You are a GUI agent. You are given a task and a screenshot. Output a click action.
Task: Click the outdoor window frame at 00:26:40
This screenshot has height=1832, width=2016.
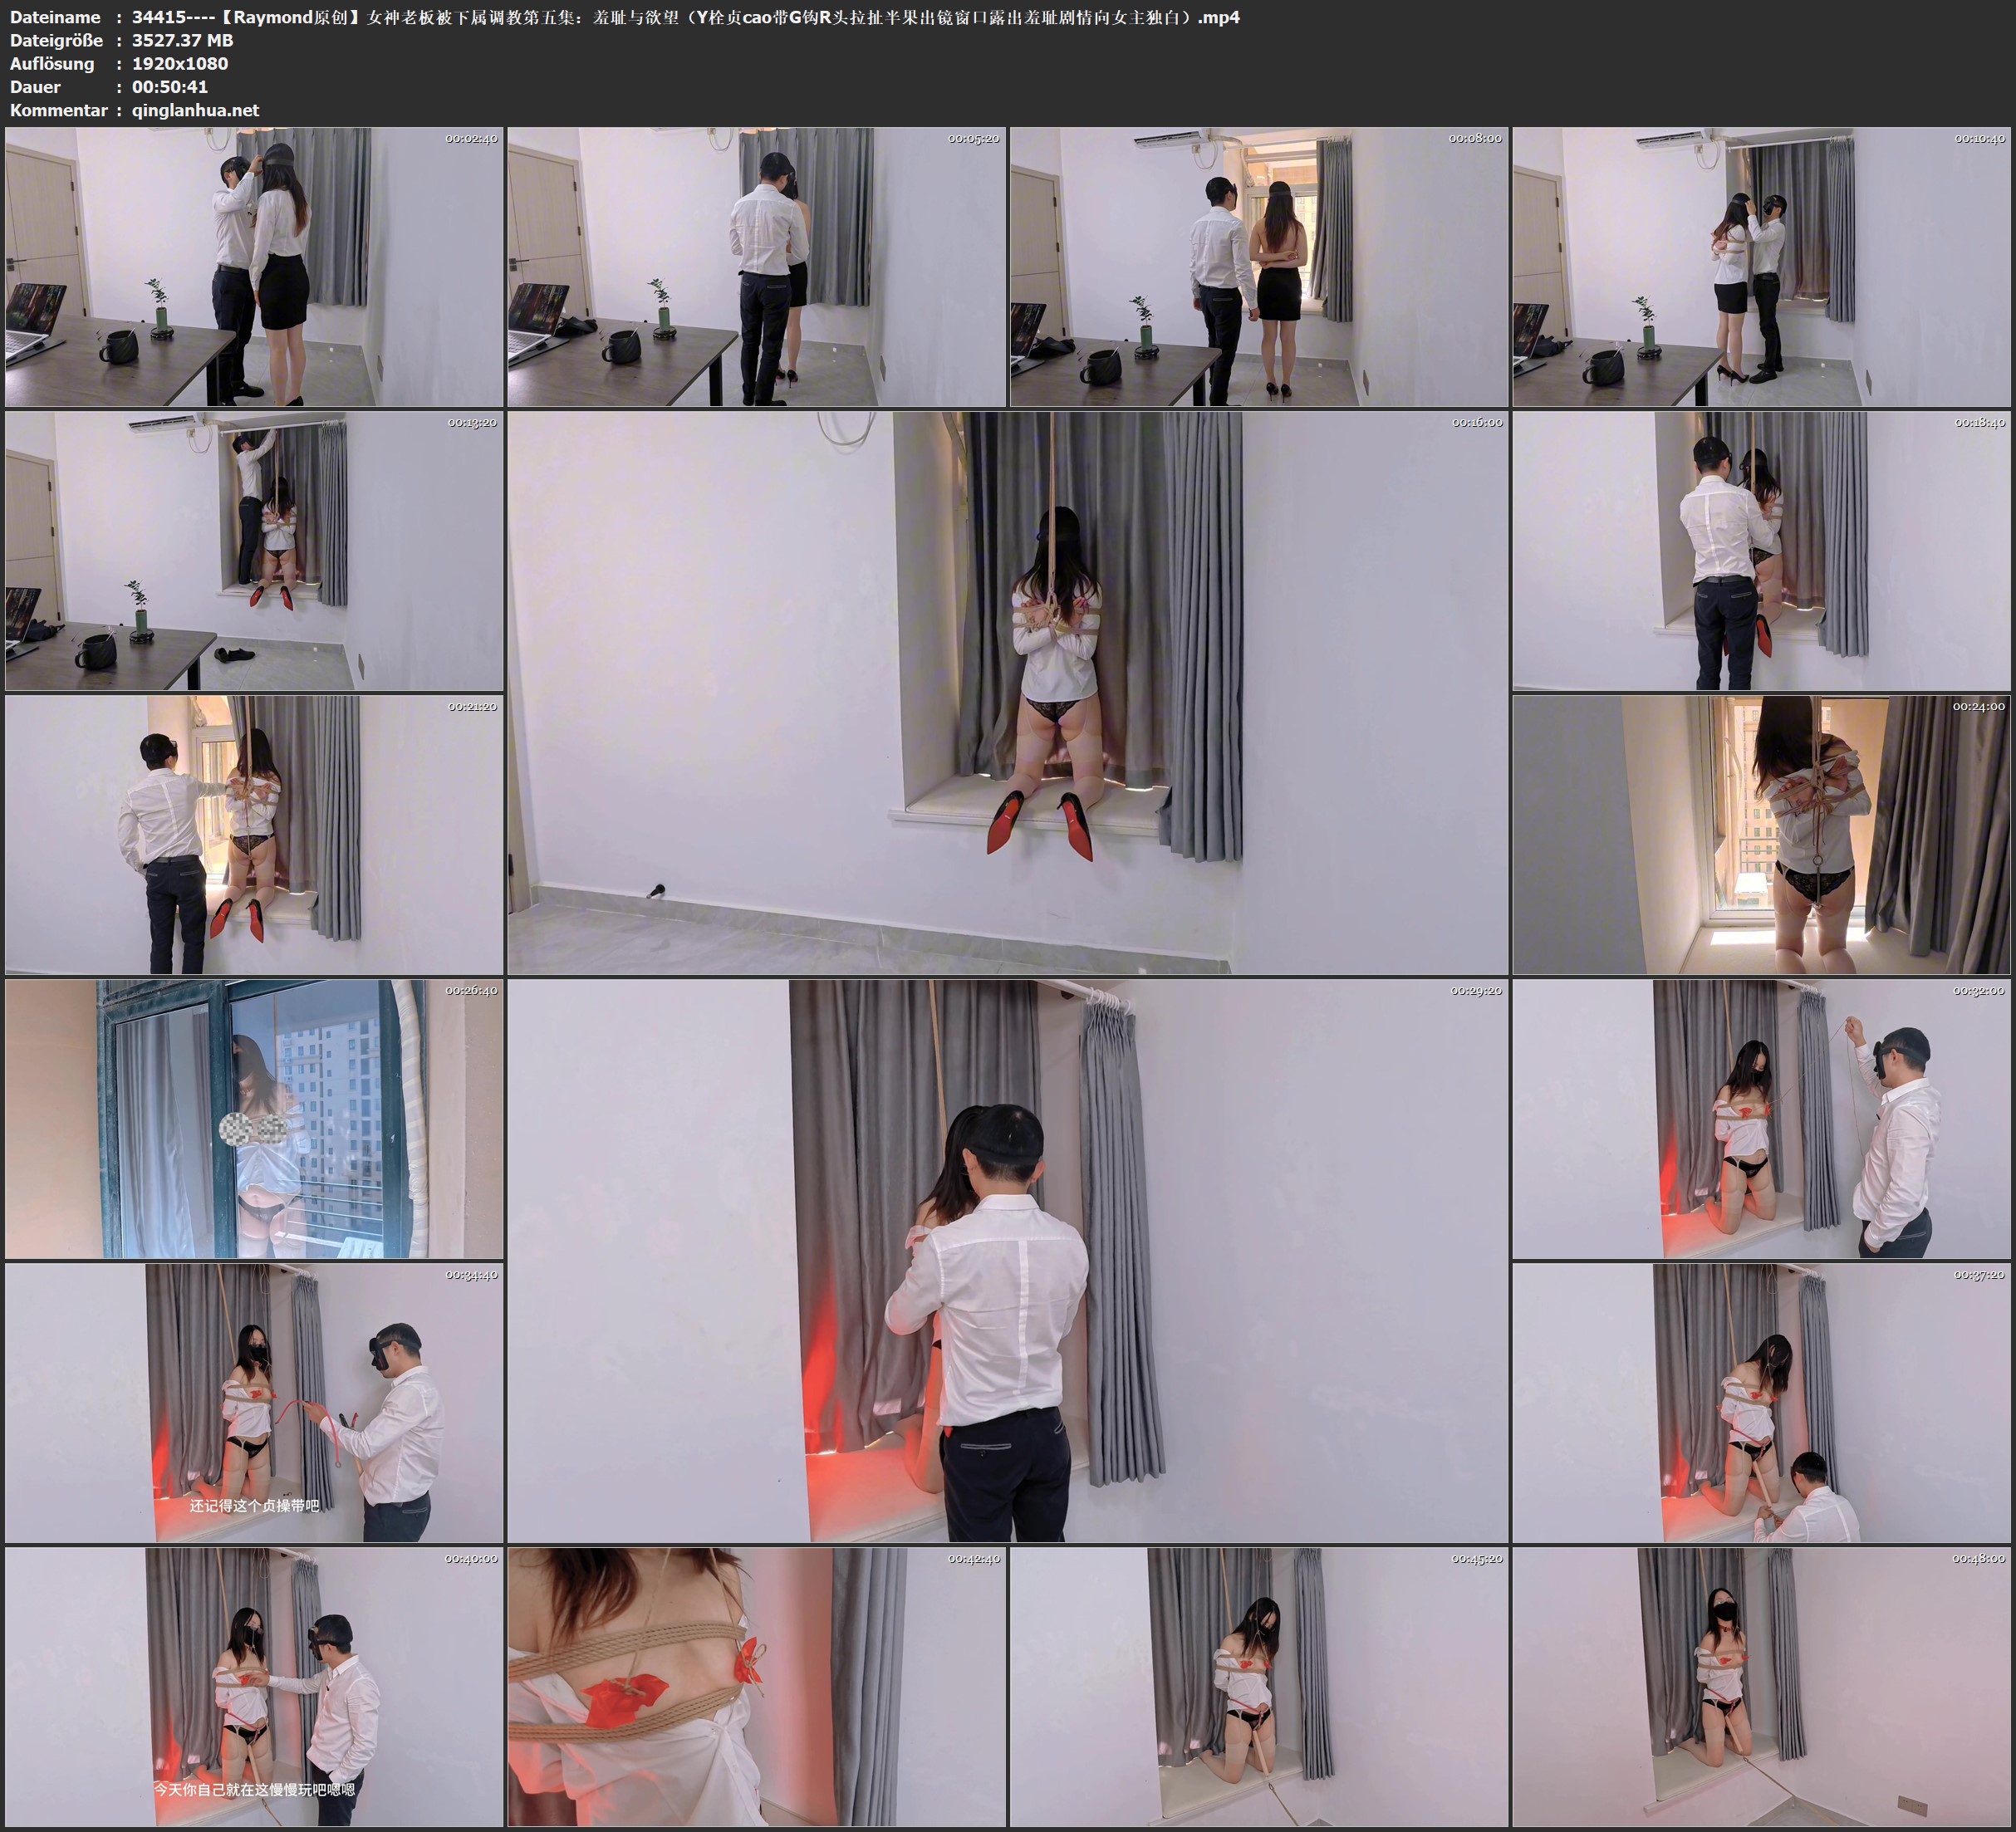pos(254,1119)
